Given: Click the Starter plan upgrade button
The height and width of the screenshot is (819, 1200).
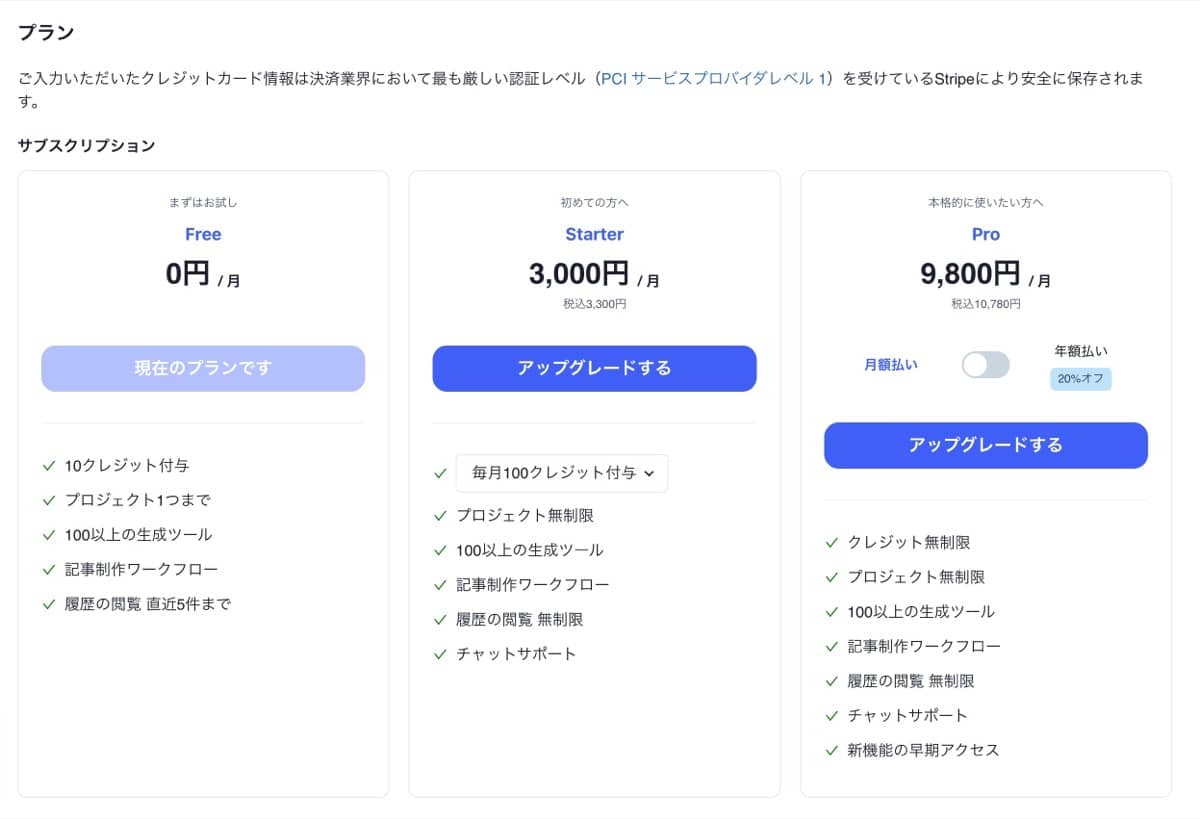Looking at the screenshot, I should pos(594,368).
